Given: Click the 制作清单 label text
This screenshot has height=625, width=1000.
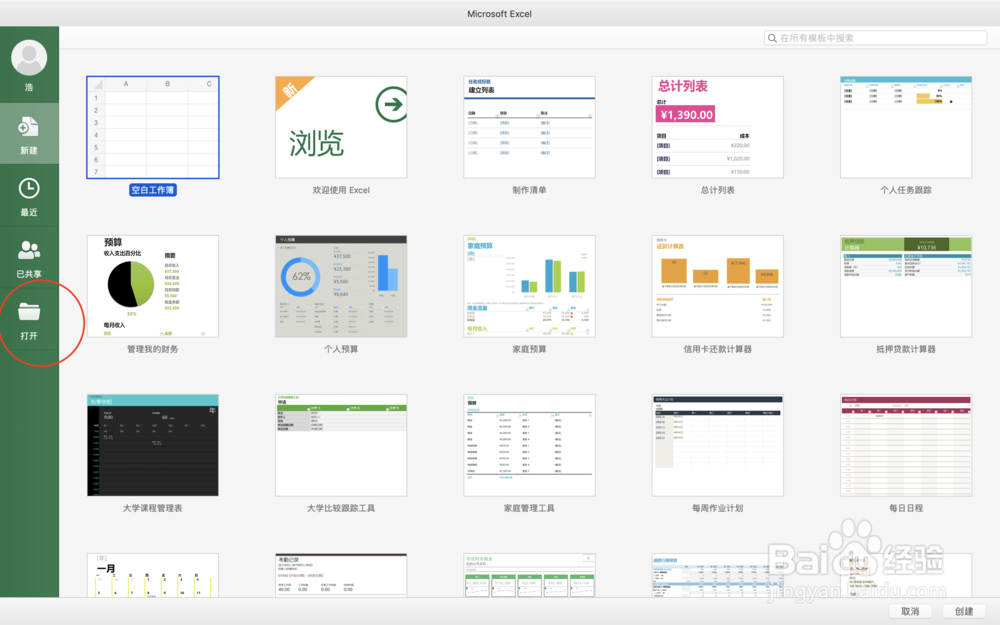Looking at the screenshot, I should [x=529, y=190].
